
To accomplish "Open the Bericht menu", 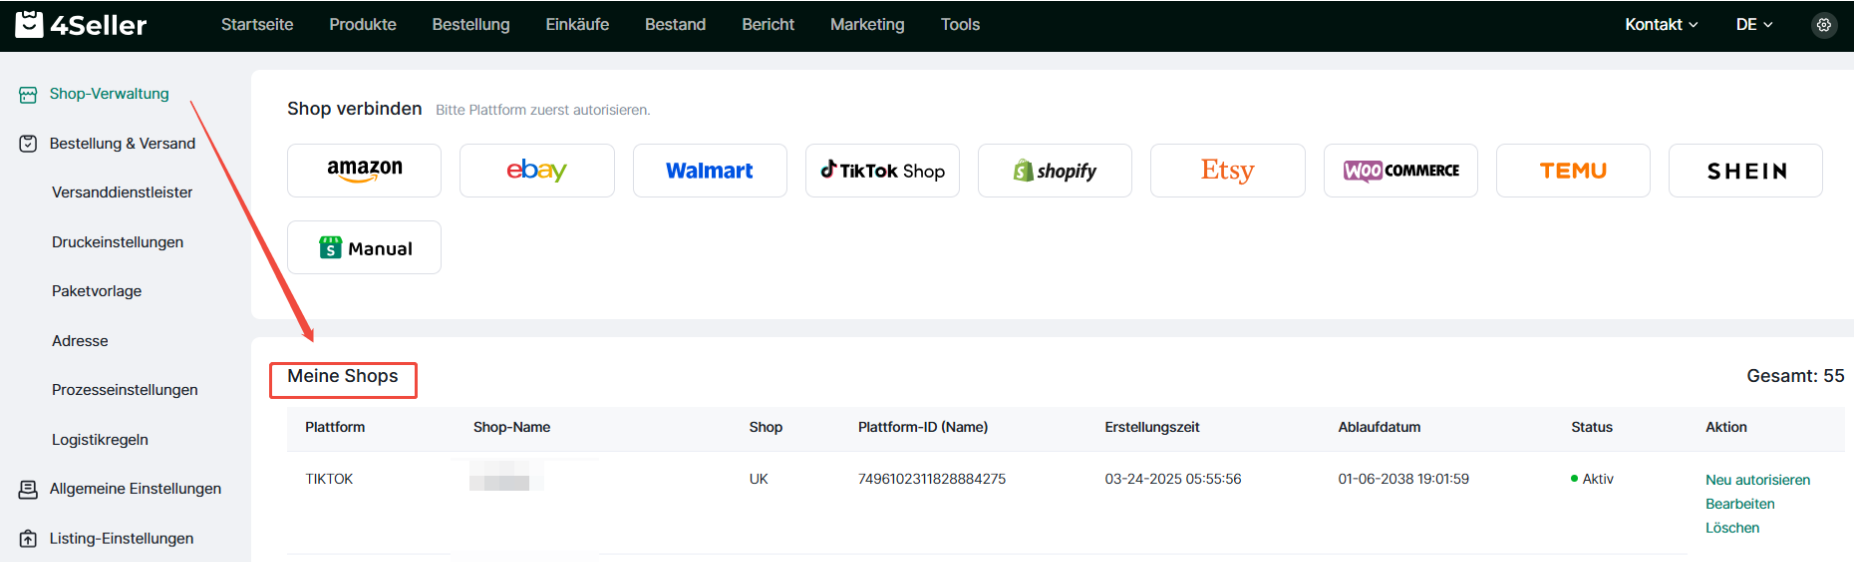I will click(768, 25).
